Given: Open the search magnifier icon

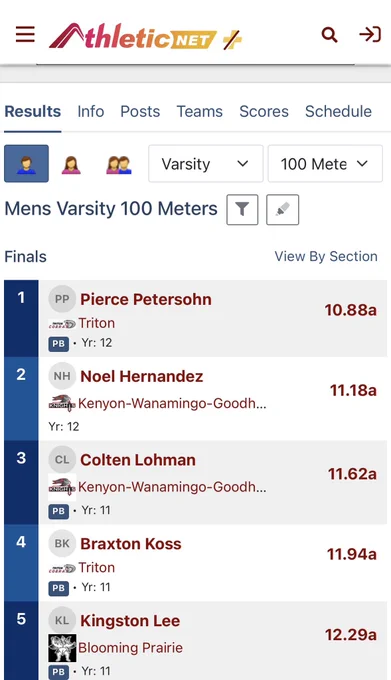Looking at the screenshot, I should [329, 35].
